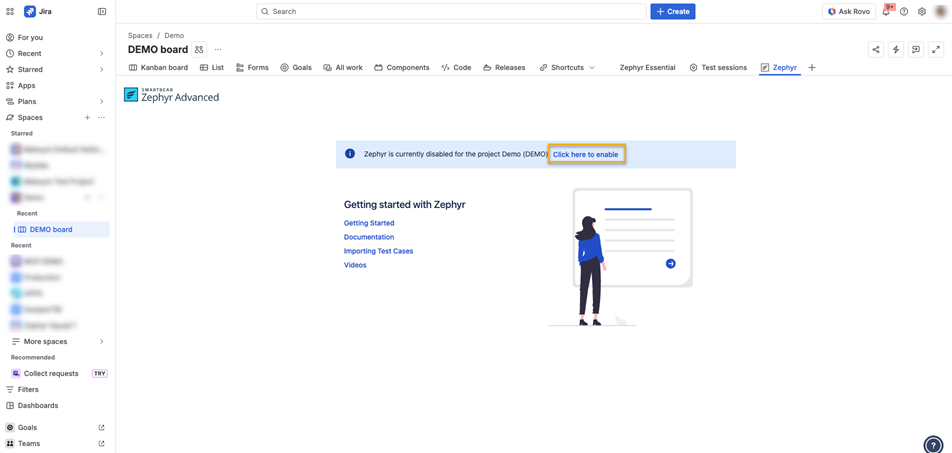Click here to enable Zephyr link

pyautogui.click(x=586, y=155)
